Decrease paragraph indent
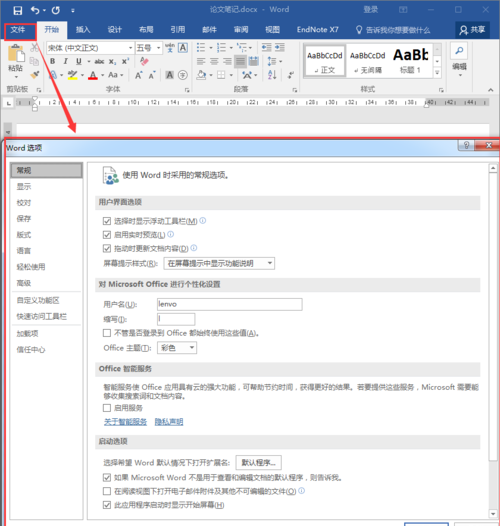This screenshot has height=526, width=500. [266, 47]
